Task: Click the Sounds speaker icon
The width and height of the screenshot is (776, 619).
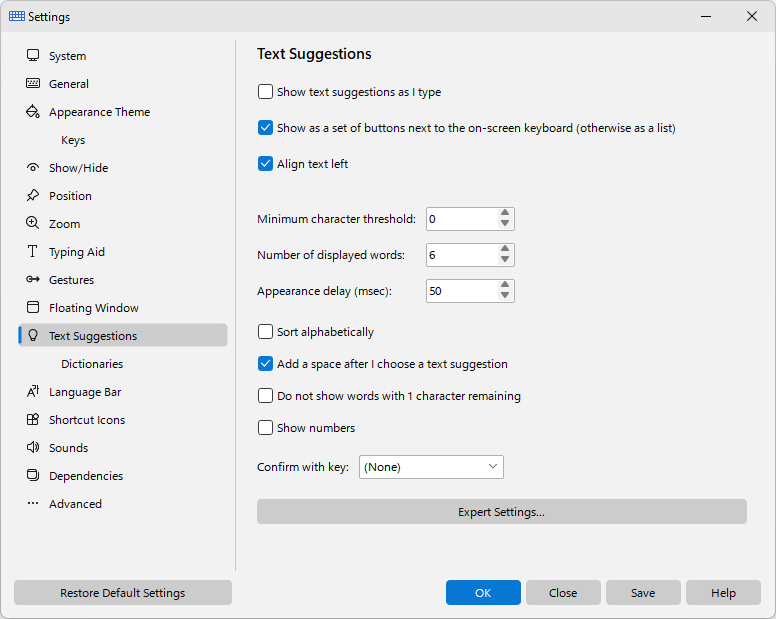Action: [33, 447]
